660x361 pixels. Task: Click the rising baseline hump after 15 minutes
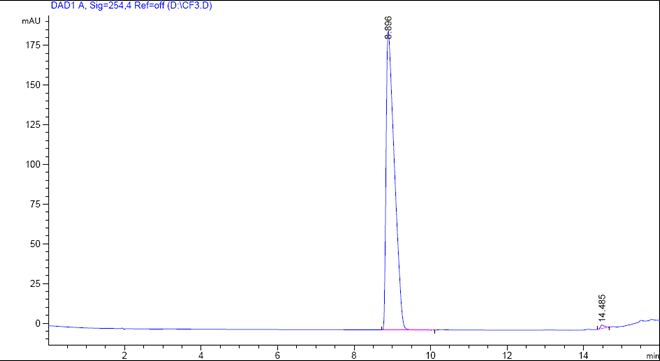643,321
